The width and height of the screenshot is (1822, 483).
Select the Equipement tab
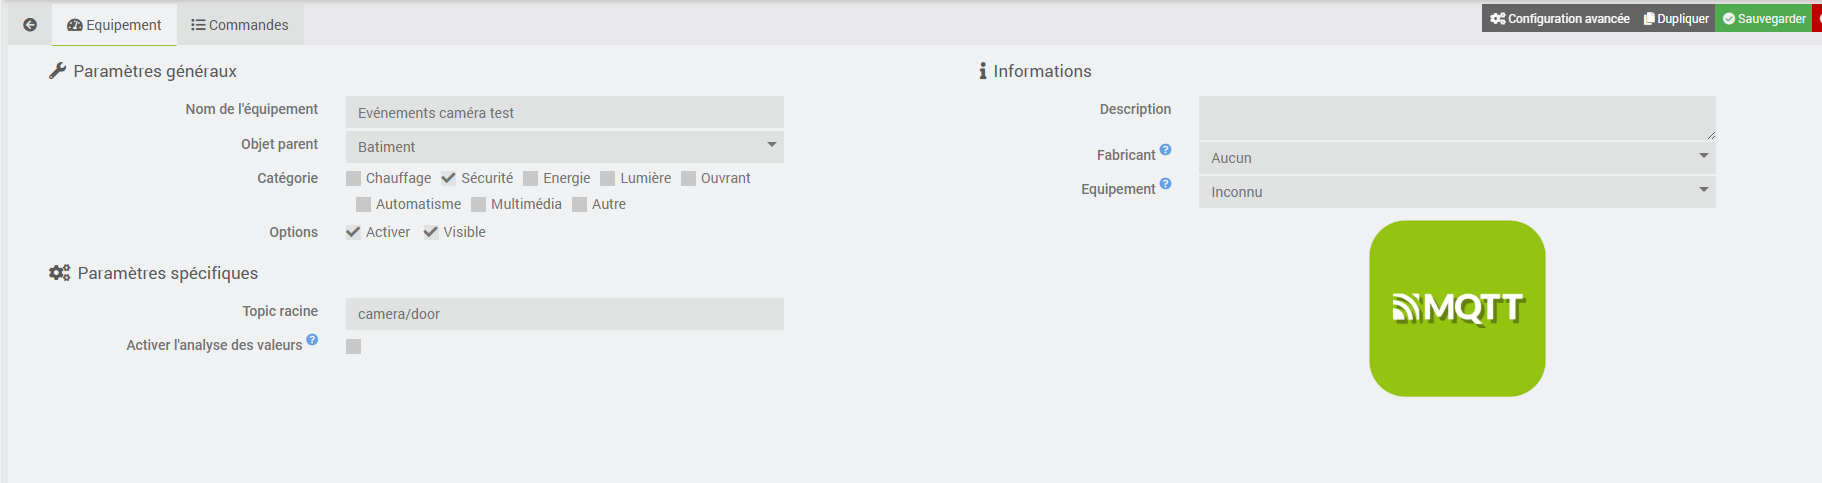(114, 25)
